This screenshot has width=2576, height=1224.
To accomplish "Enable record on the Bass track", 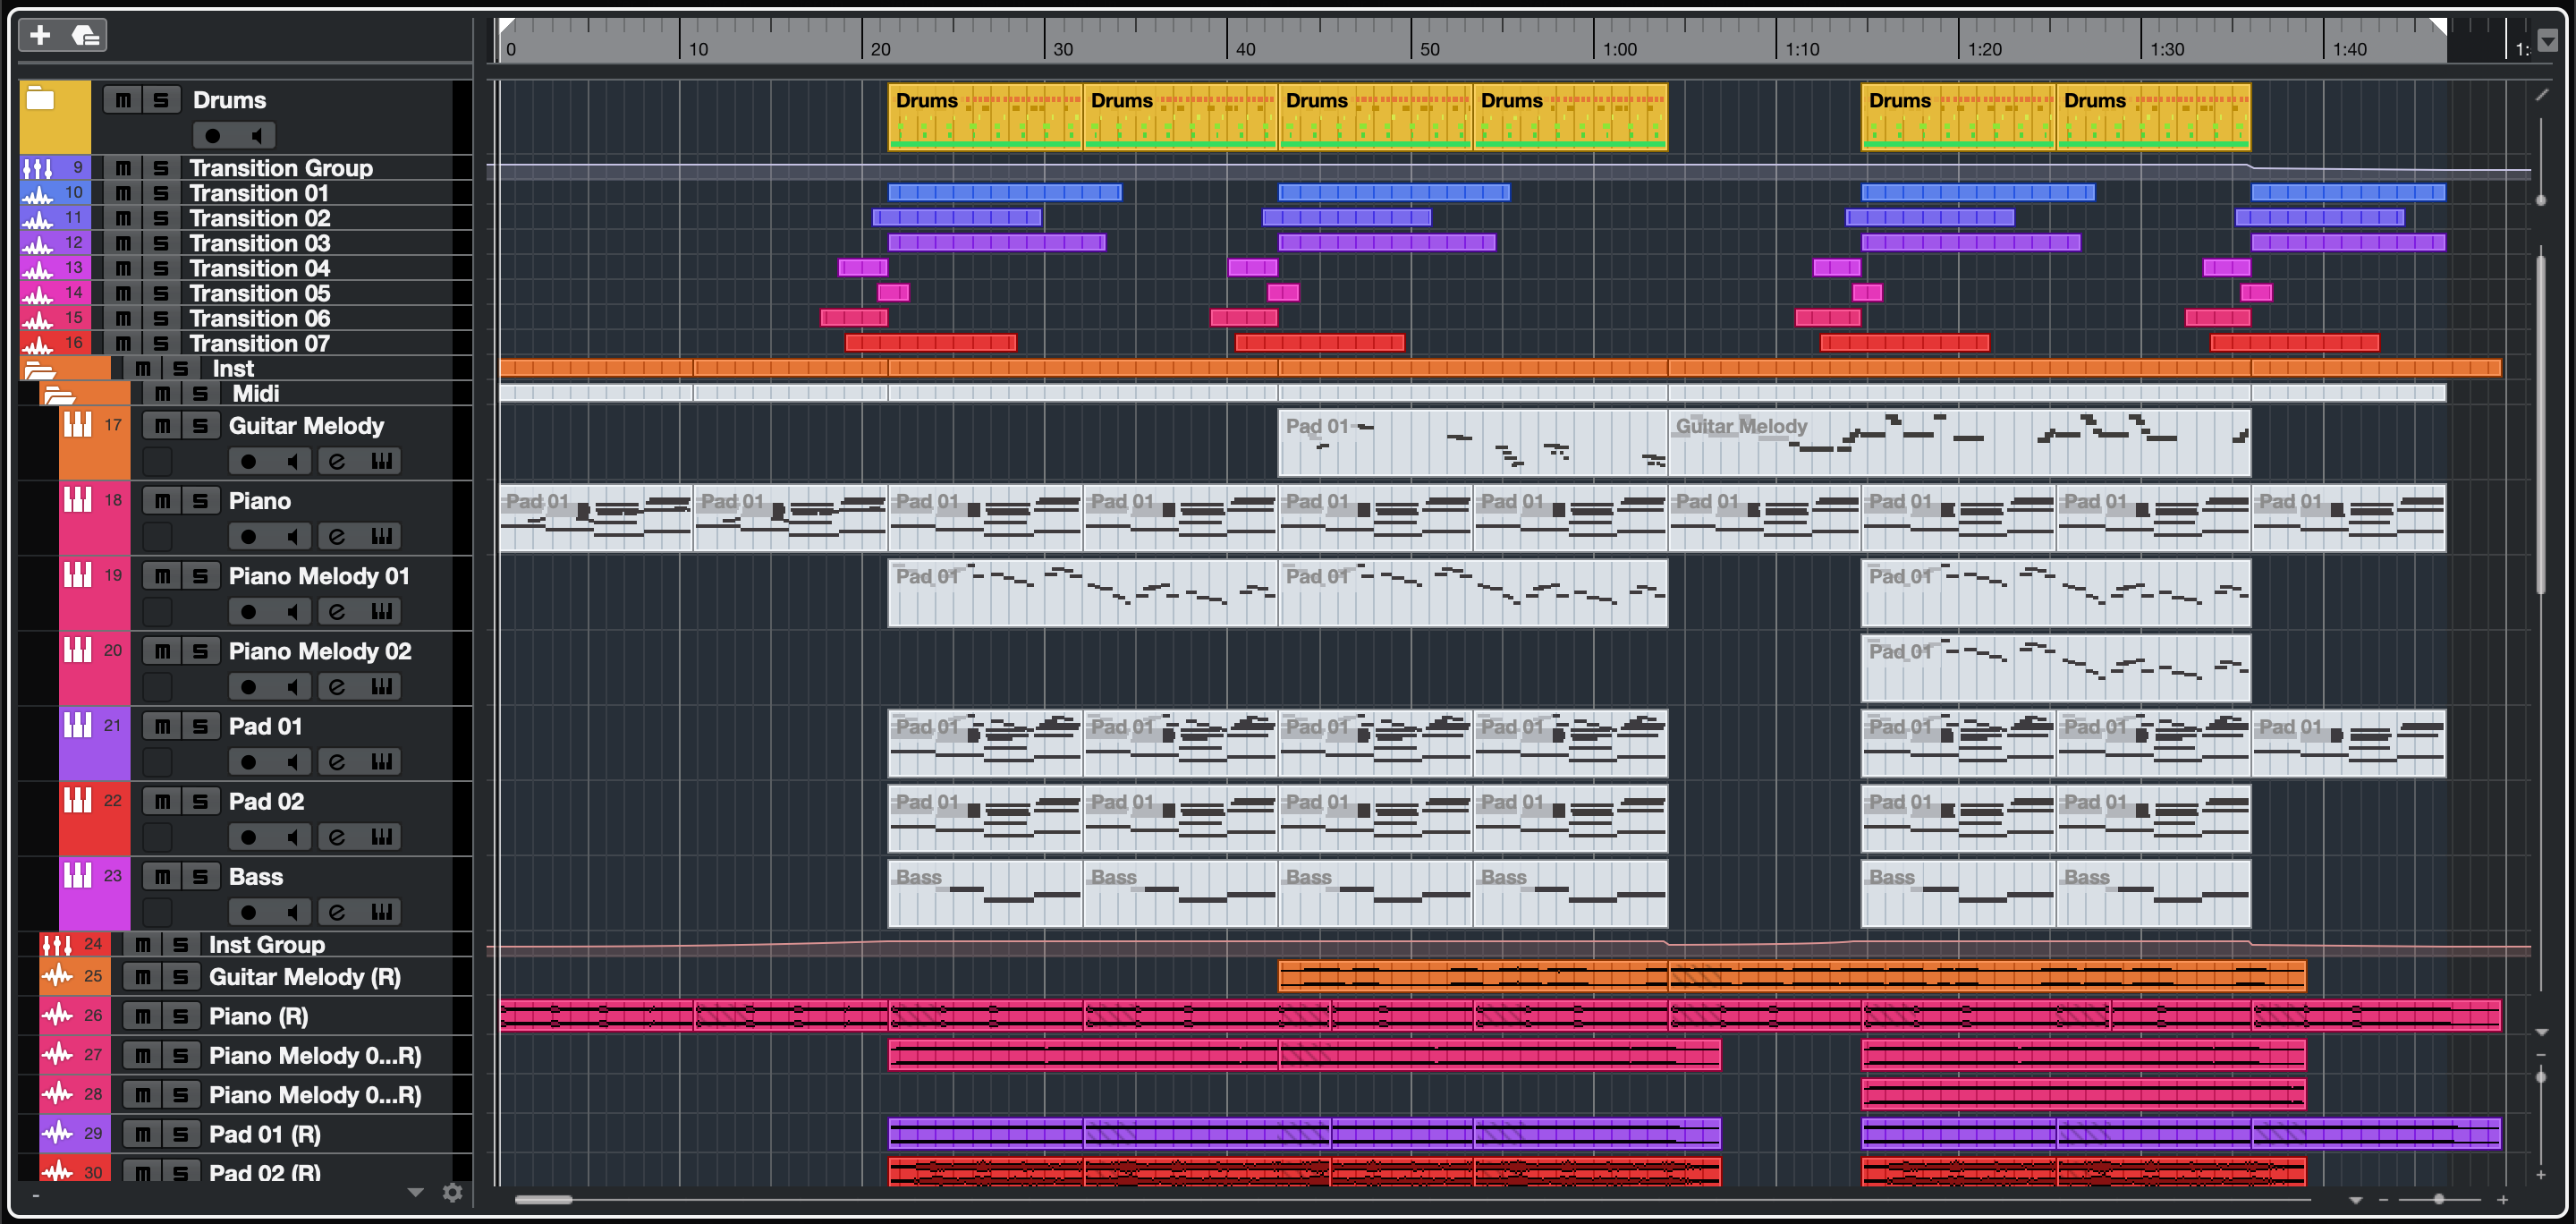I will point(248,912).
